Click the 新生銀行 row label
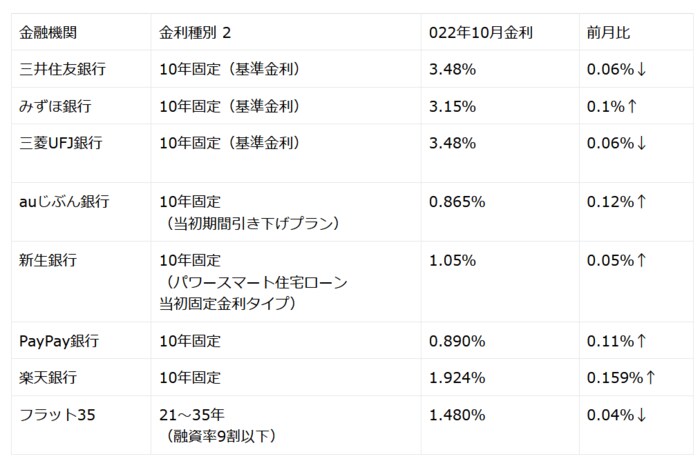This screenshot has width=700, height=461. tap(49, 260)
